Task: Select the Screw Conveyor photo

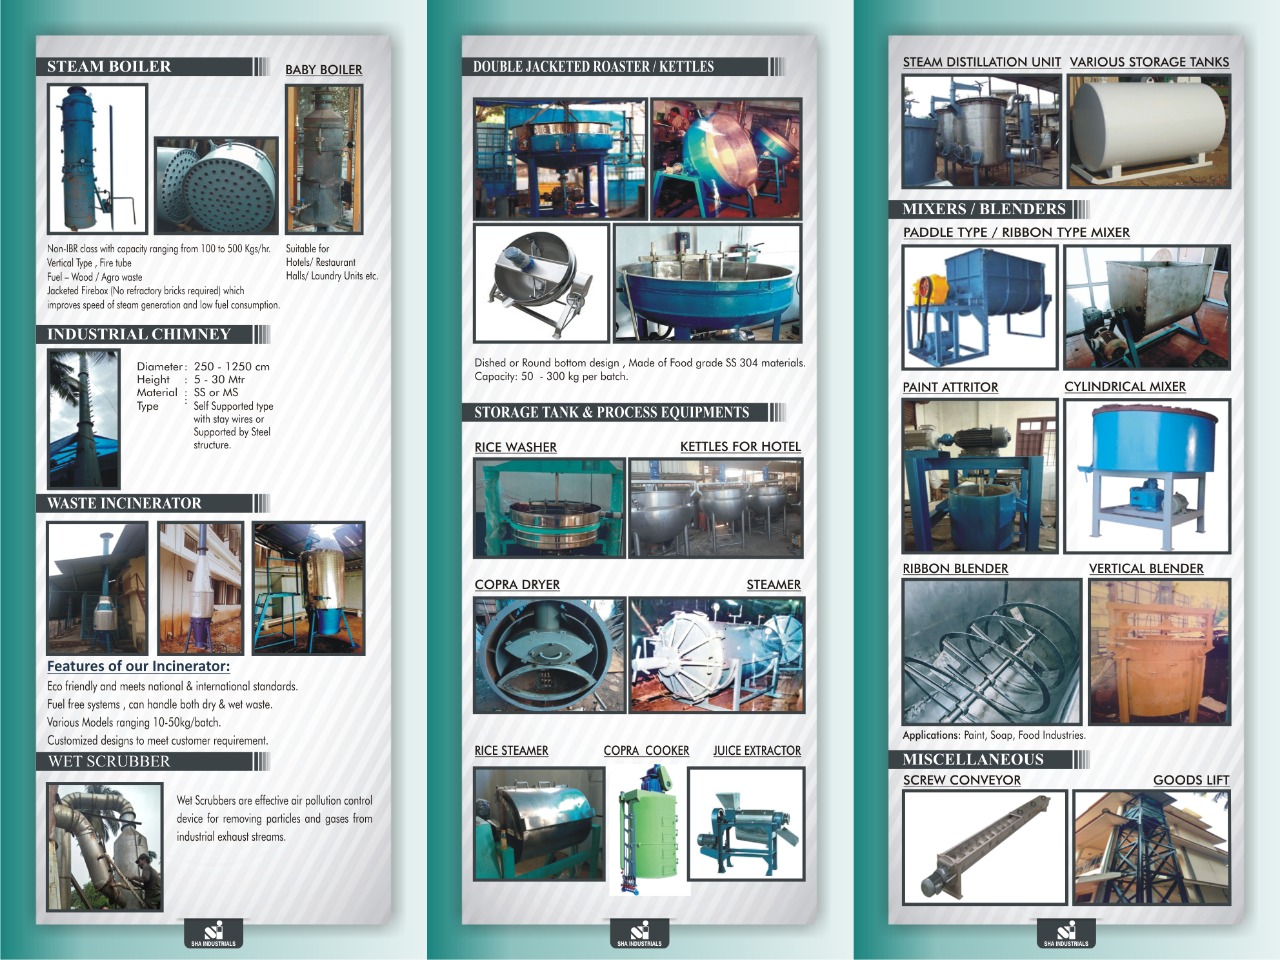Action: pos(984,846)
